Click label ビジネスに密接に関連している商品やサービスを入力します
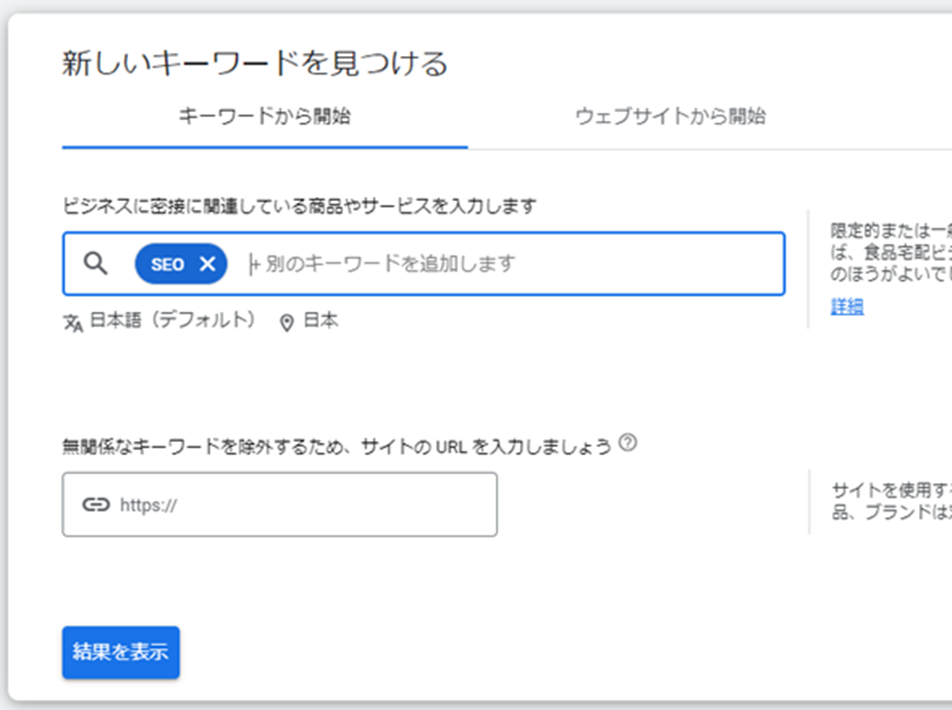The width and height of the screenshot is (952, 710). pos(299,207)
